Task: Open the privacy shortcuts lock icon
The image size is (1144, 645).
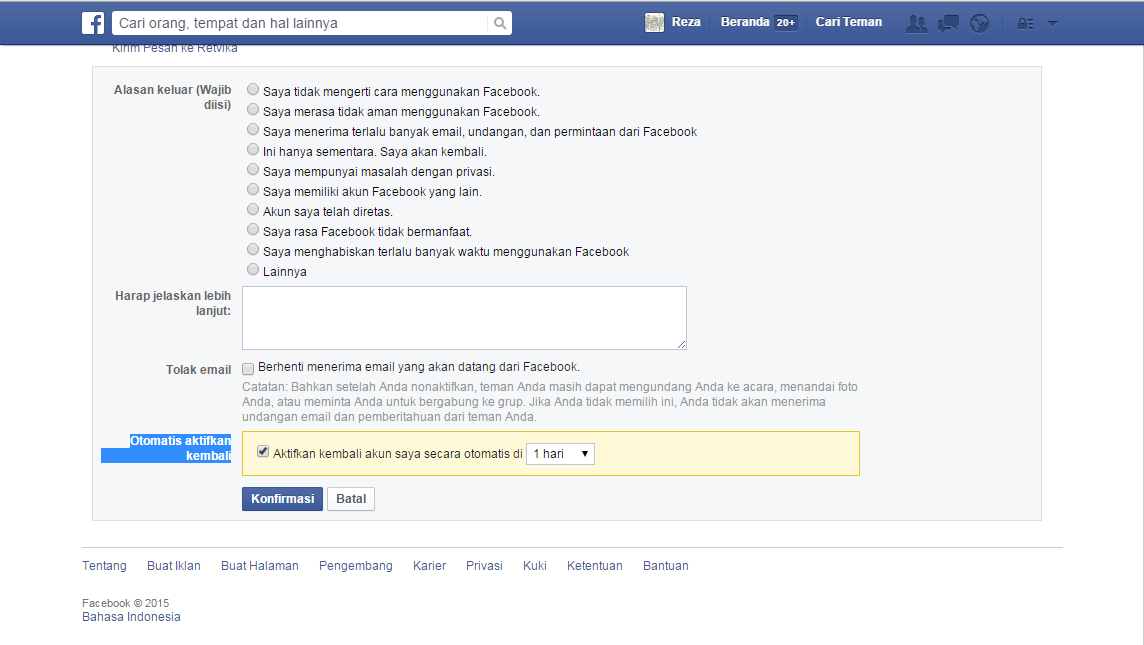Action: pyautogui.click(x=1025, y=23)
